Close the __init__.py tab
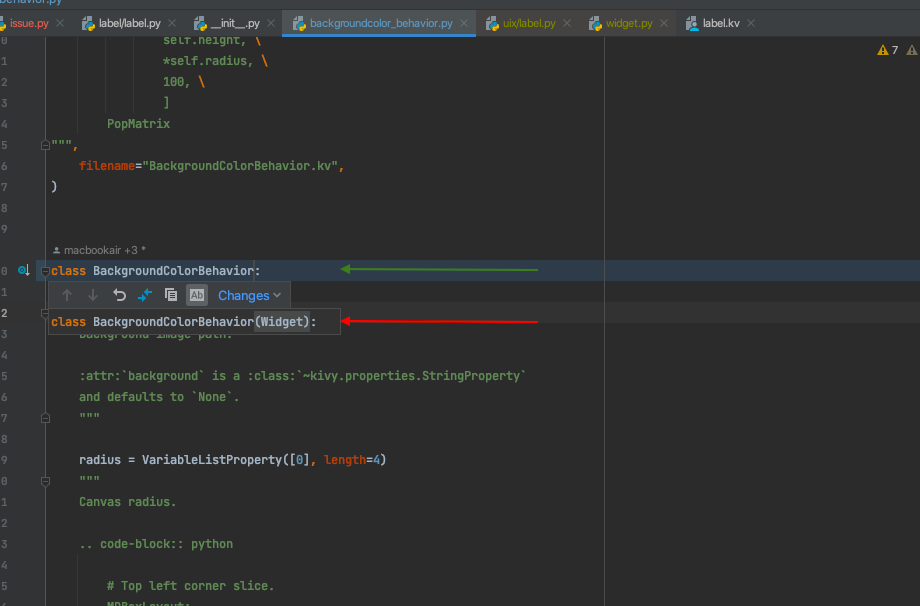The height and width of the screenshot is (606, 920). 271,23
